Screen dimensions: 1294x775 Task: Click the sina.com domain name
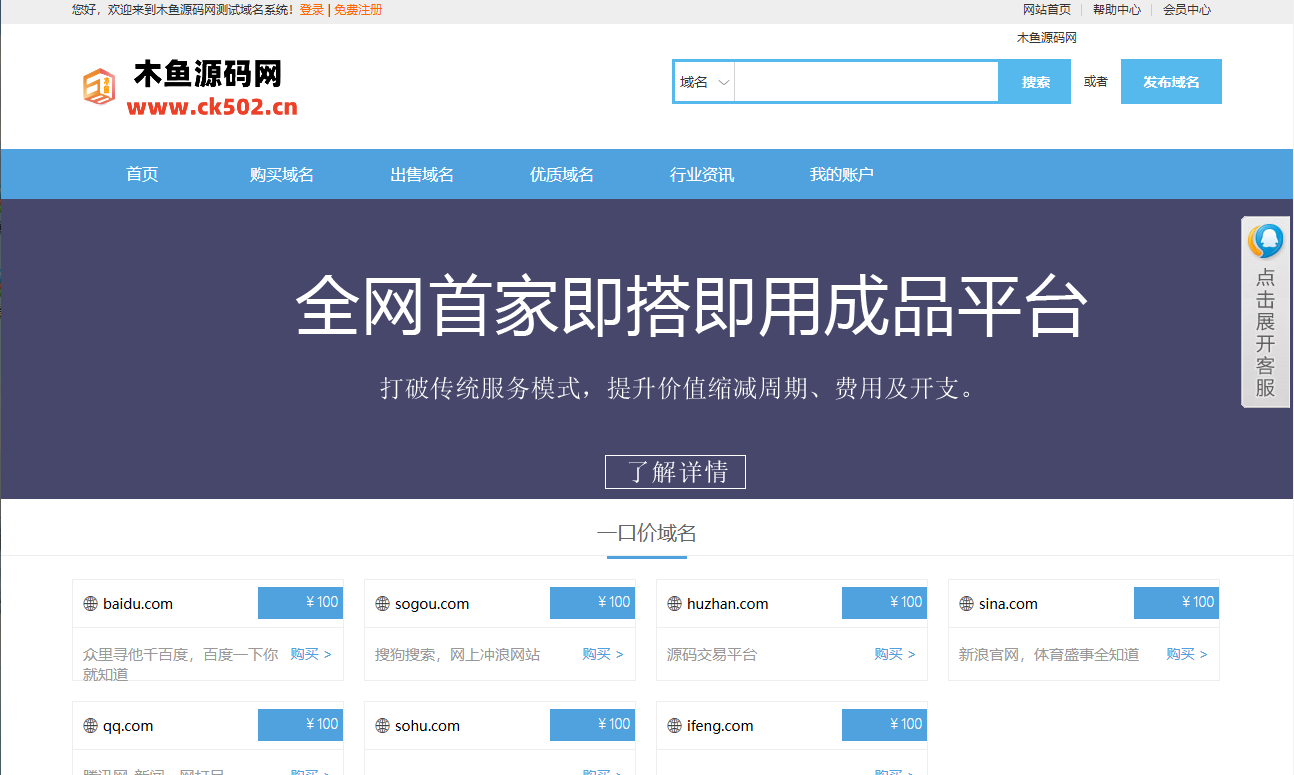1008,604
